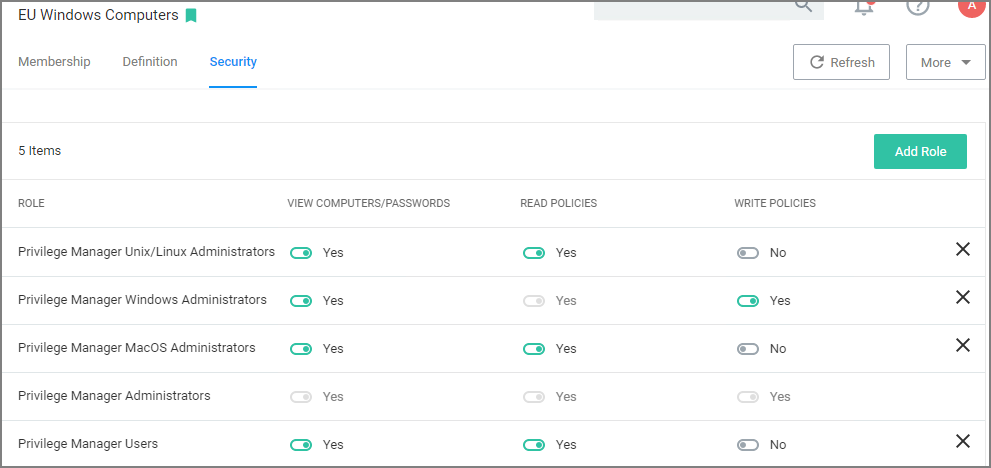The width and height of the screenshot is (991, 468).
Task: Enable Write Policies for Privilege Manager Users
Action: [x=747, y=445]
